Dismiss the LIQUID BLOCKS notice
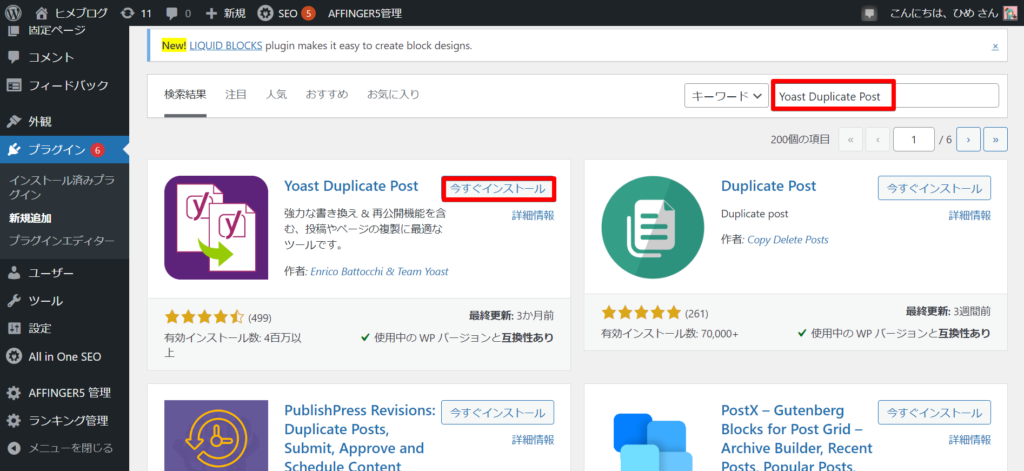The height and width of the screenshot is (471, 1024). [x=995, y=46]
